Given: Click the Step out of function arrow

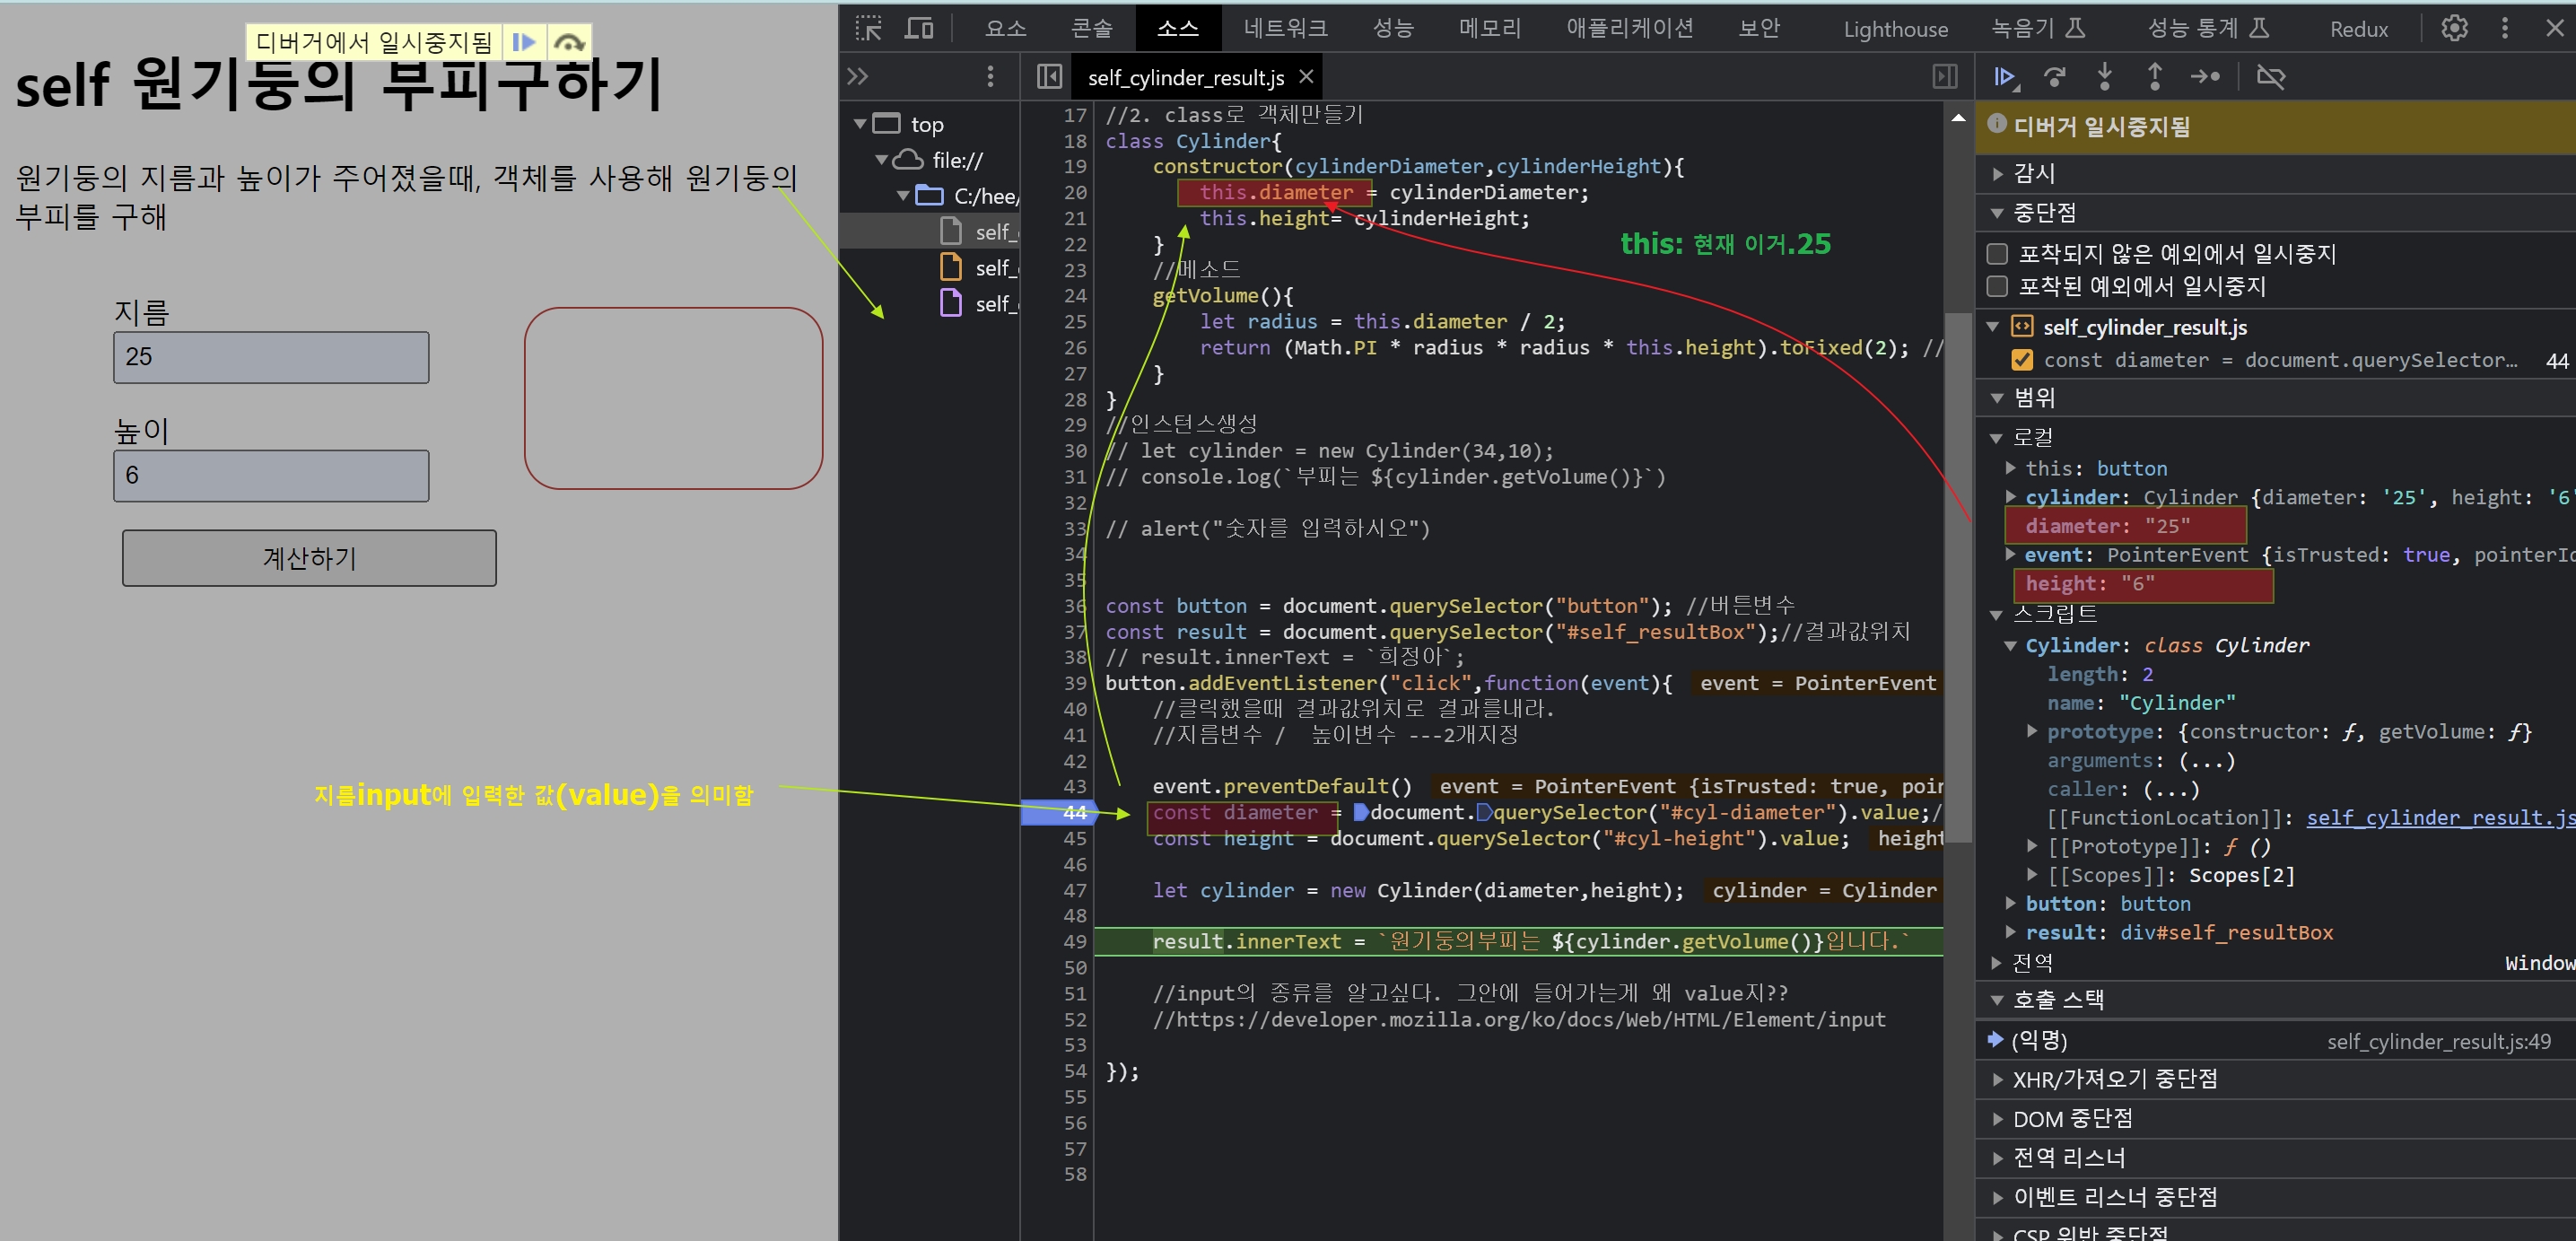Looking at the screenshot, I should (x=2154, y=77).
